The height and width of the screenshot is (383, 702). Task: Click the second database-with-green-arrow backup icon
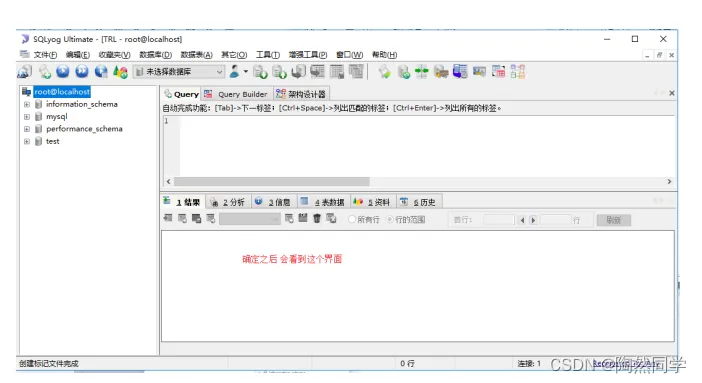pos(279,72)
